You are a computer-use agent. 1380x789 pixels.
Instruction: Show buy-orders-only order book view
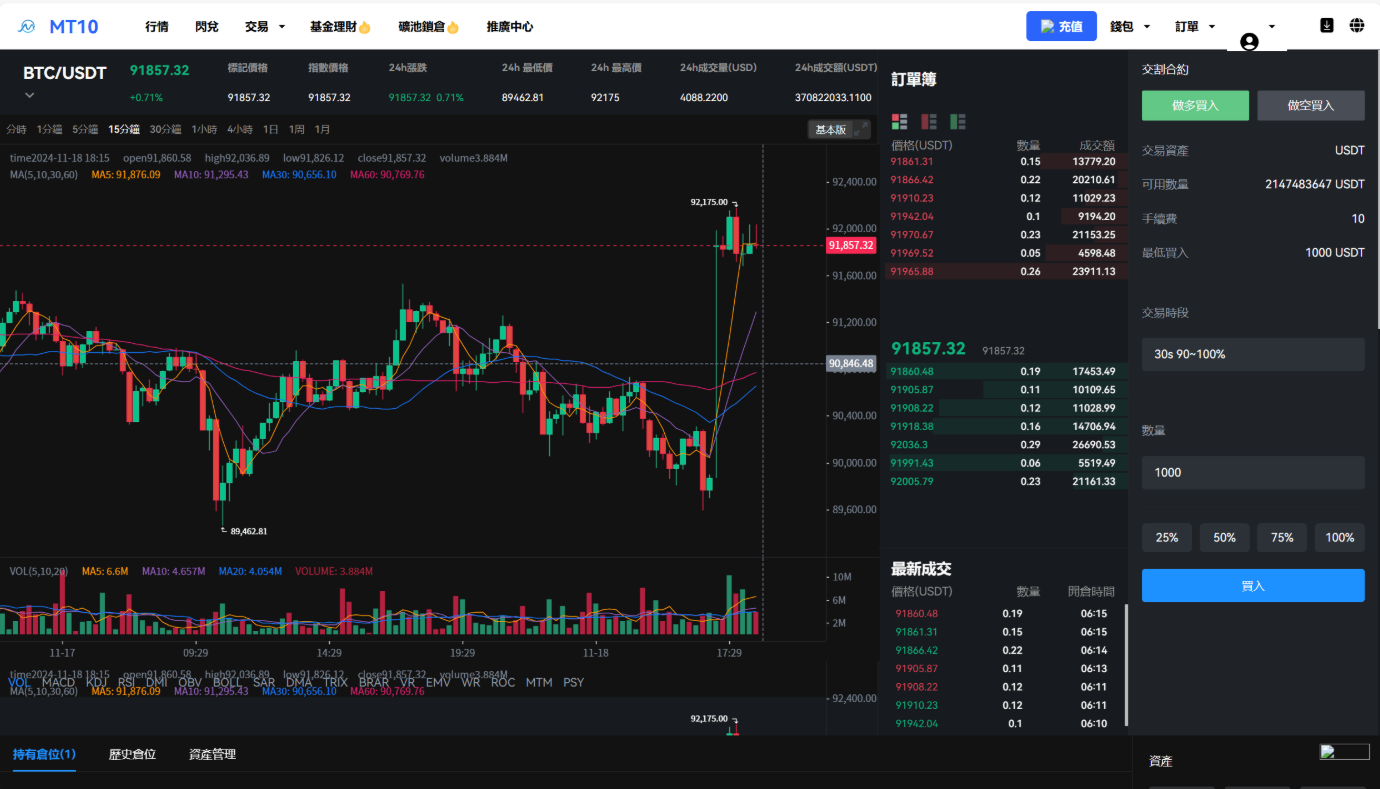coord(958,121)
